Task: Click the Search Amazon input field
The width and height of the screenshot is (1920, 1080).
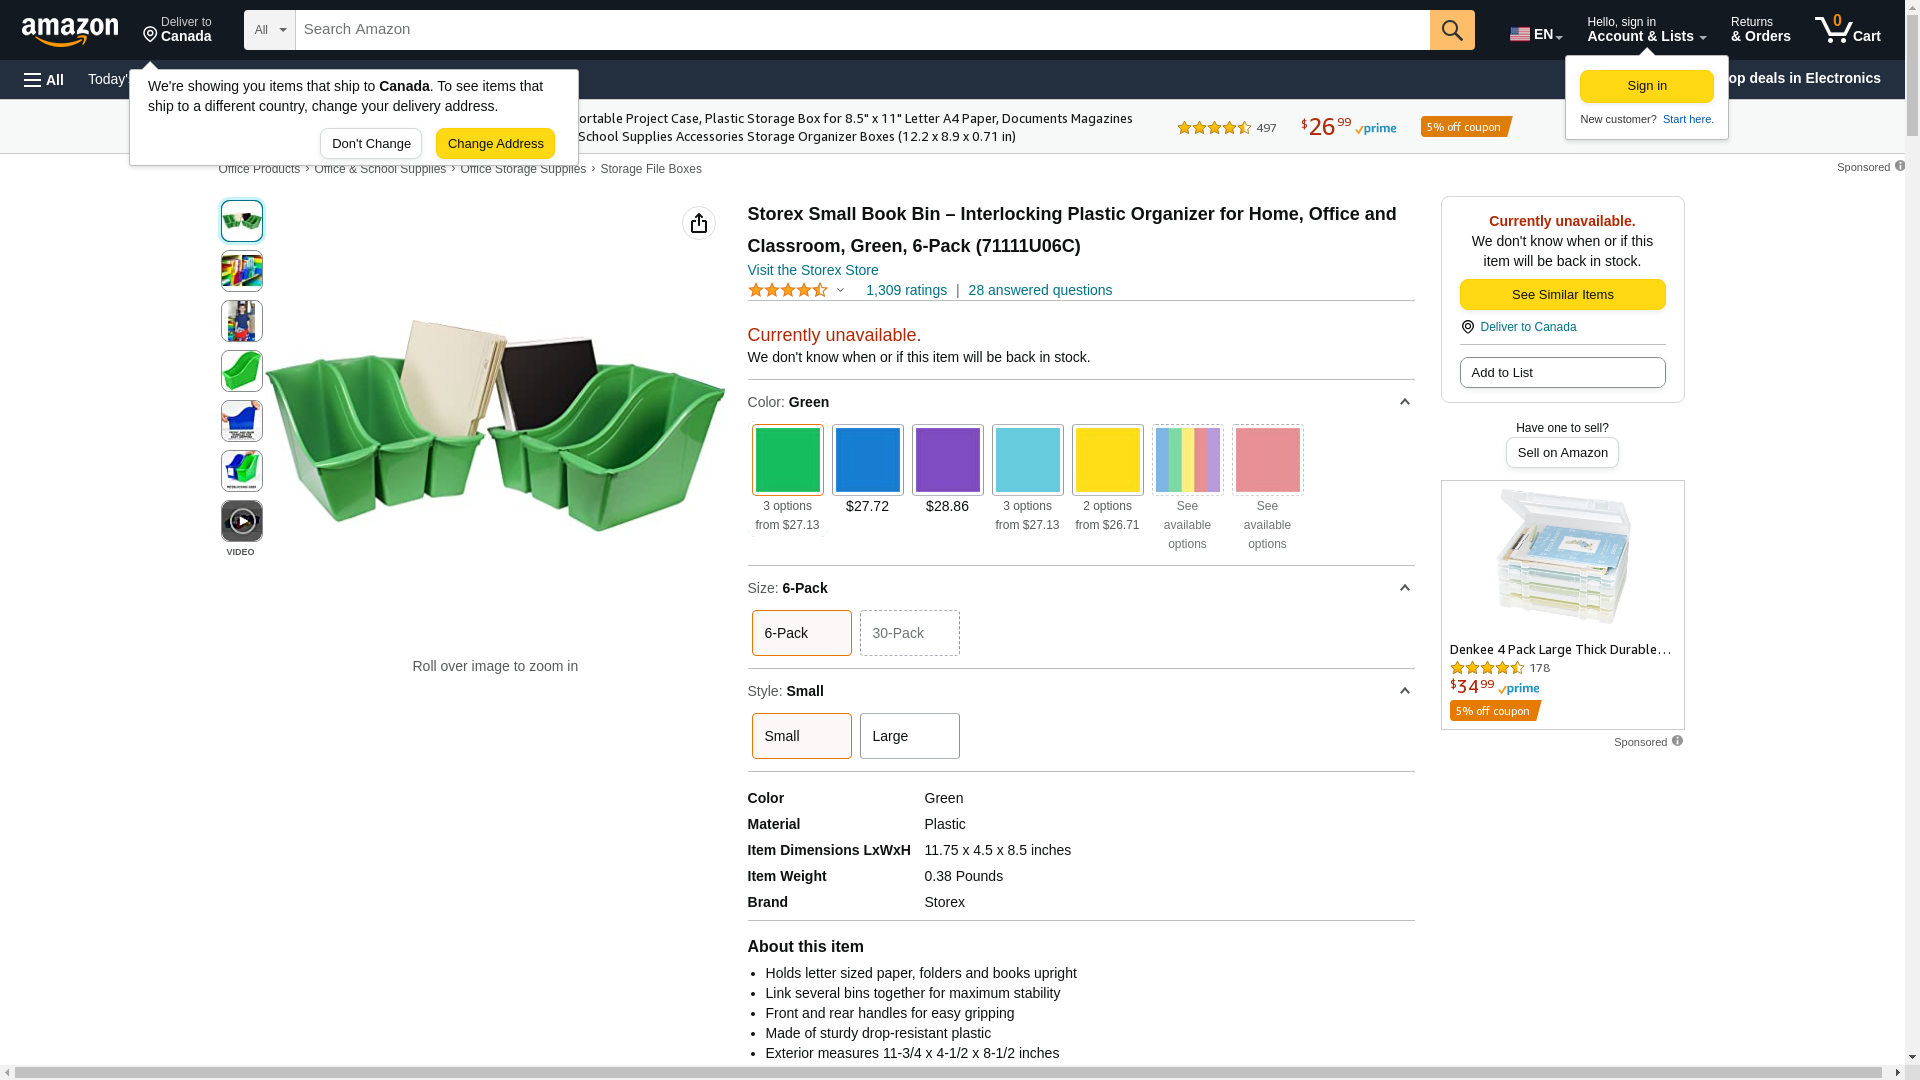Action: 862,30
